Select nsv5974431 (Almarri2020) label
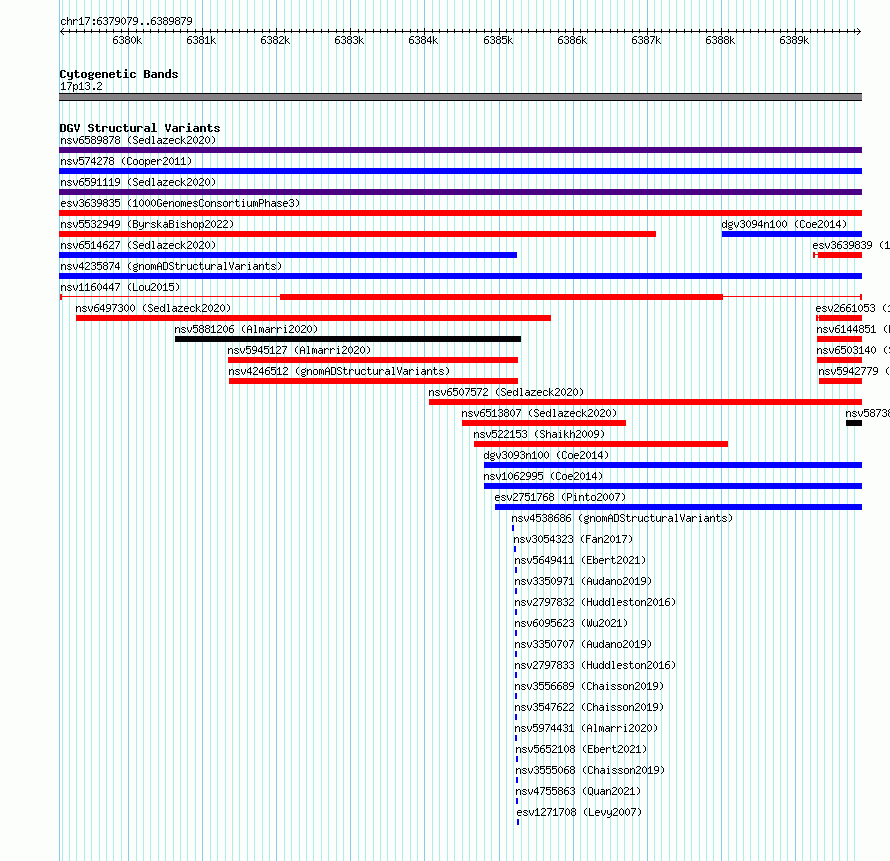Image resolution: width=890 pixels, height=861 pixels. point(586,728)
